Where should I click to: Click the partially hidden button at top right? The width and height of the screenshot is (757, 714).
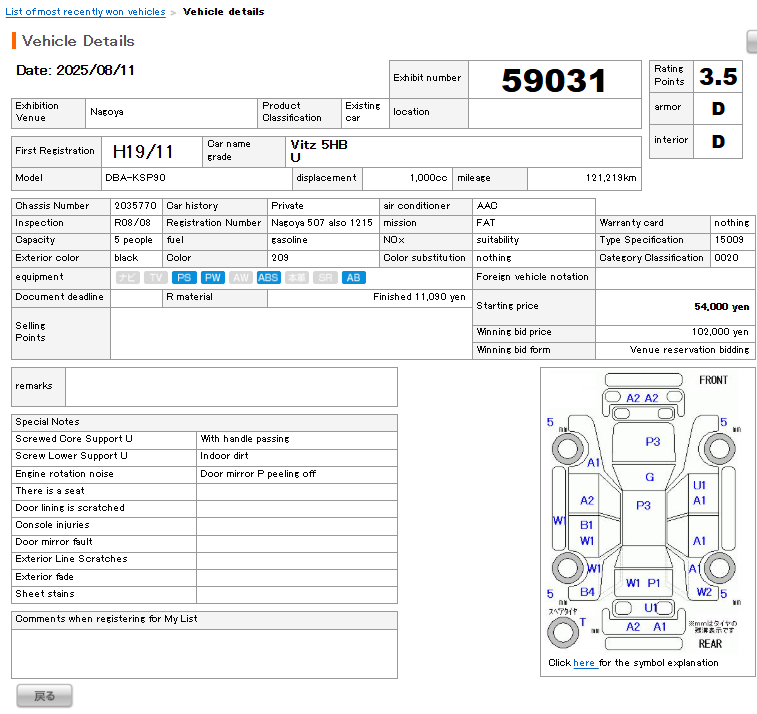pyautogui.click(x=752, y=41)
